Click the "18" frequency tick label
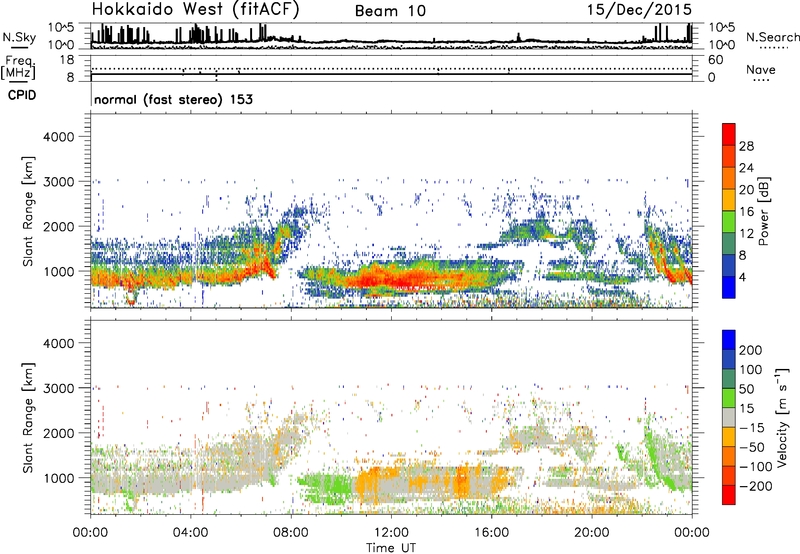The width and height of the screenshot is (800, 554). [67, 59]
